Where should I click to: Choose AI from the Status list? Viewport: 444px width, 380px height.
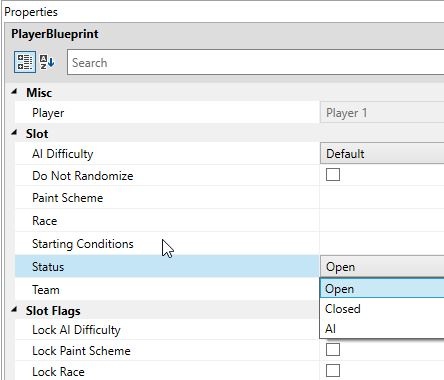tap(382, 328)
